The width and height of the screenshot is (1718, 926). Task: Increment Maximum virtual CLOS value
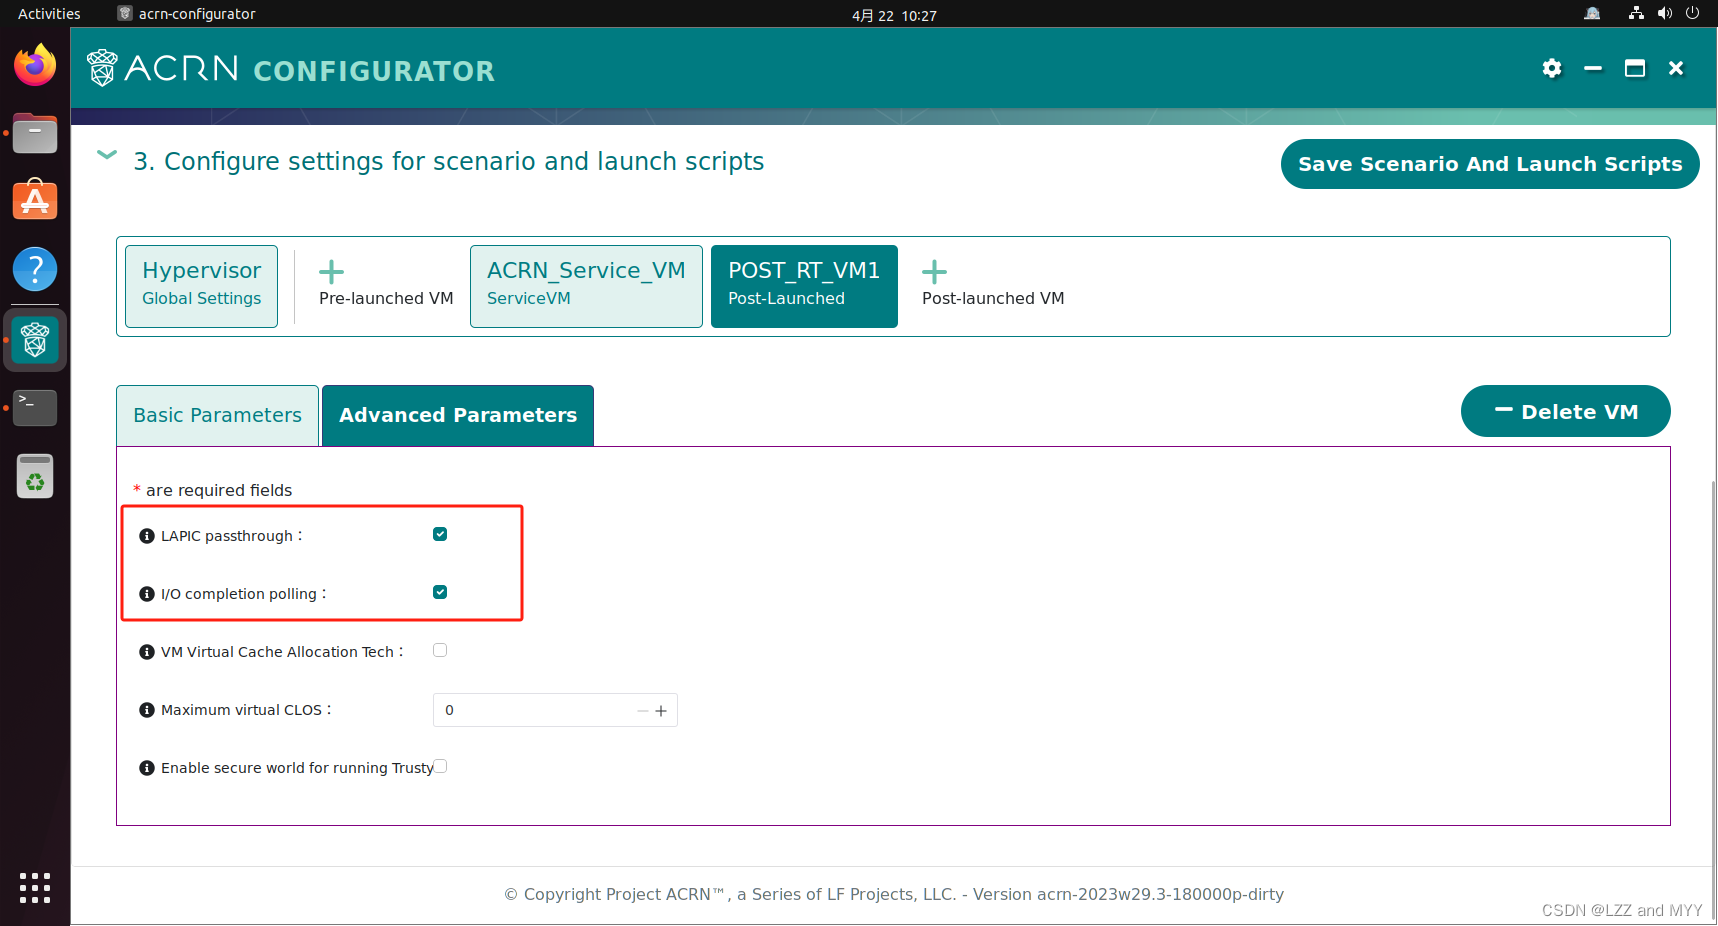click(x=661, y=711)
